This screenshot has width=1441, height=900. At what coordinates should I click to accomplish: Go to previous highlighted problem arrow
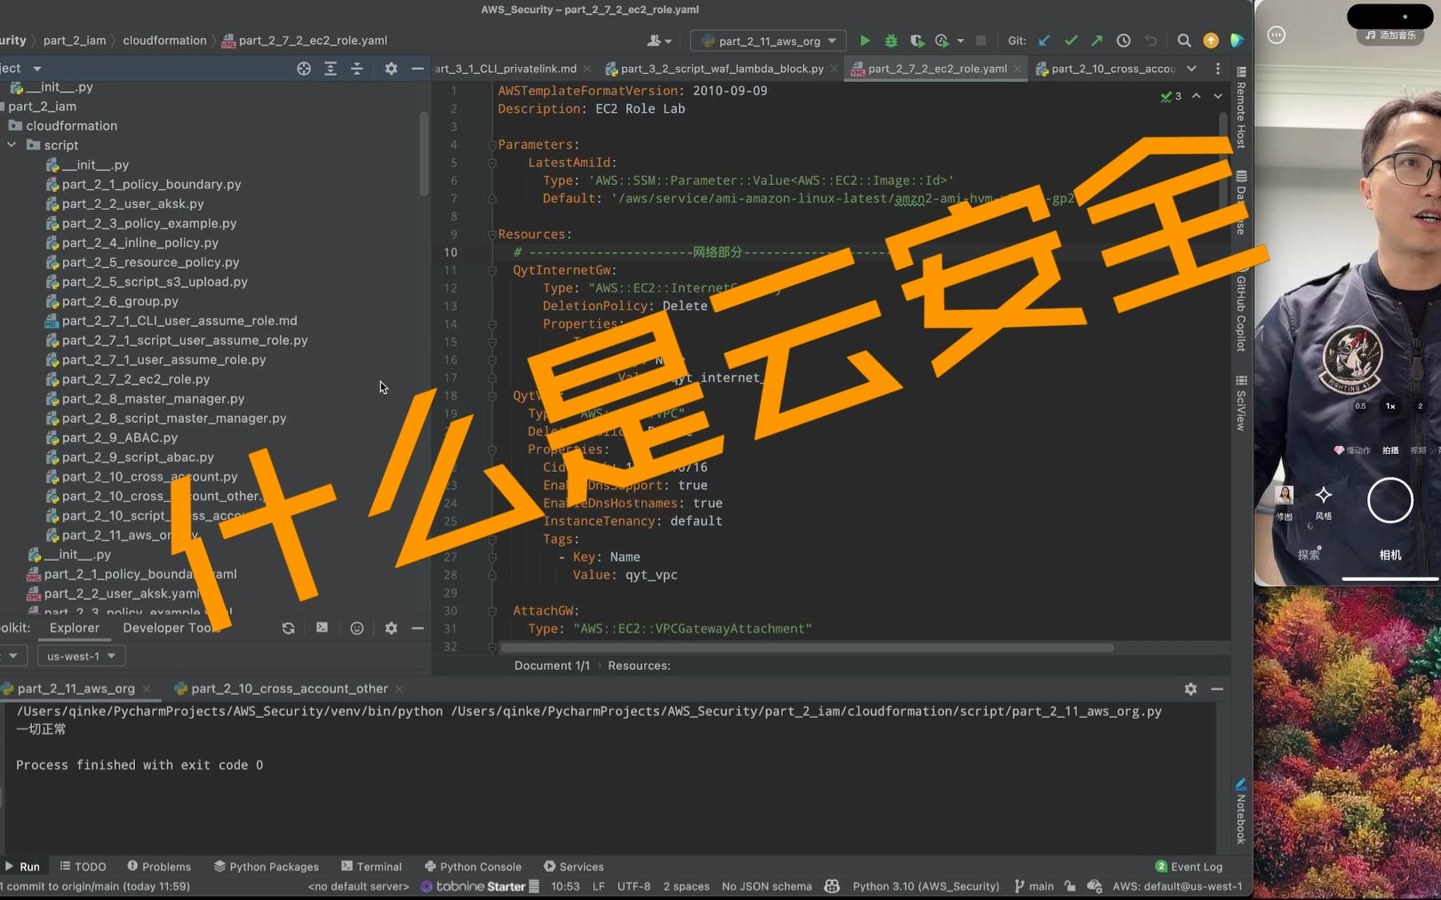click(x=1196, y=96)
